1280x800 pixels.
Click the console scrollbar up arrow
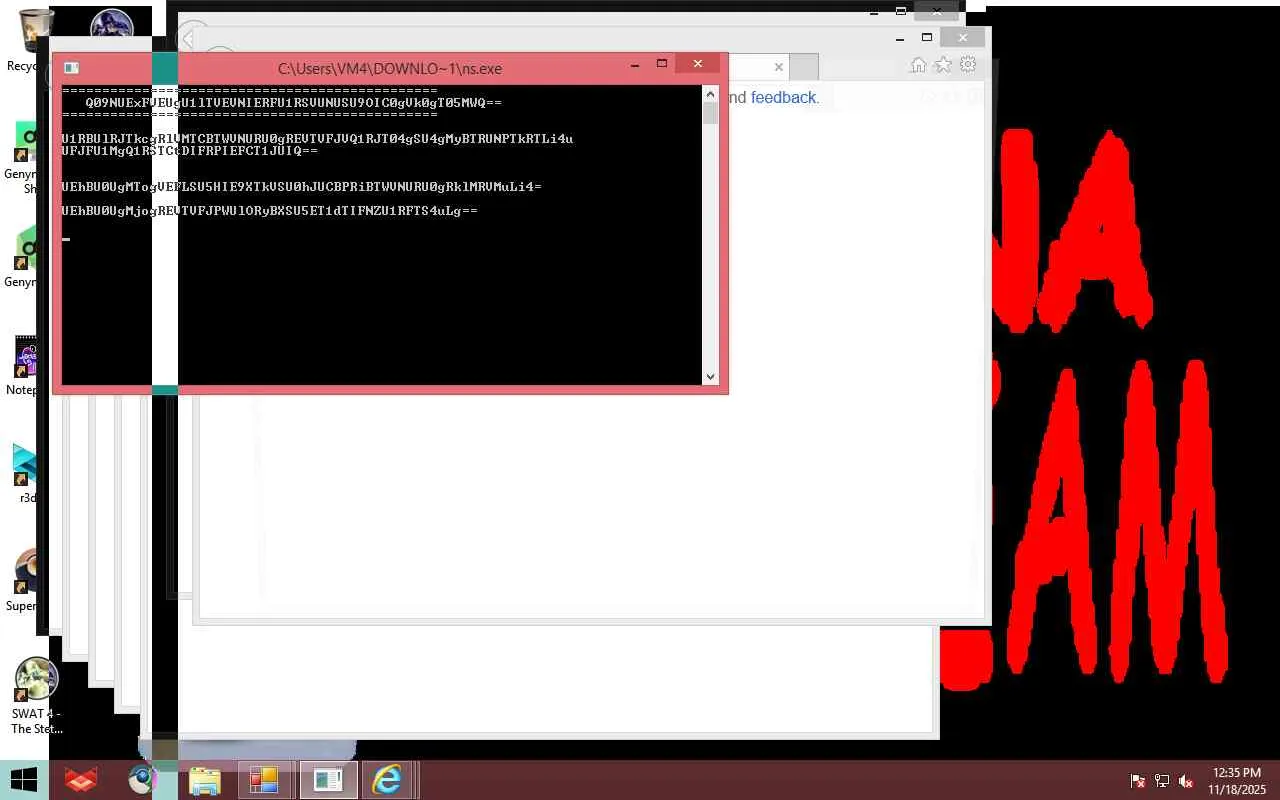click(x=711, y=94)
